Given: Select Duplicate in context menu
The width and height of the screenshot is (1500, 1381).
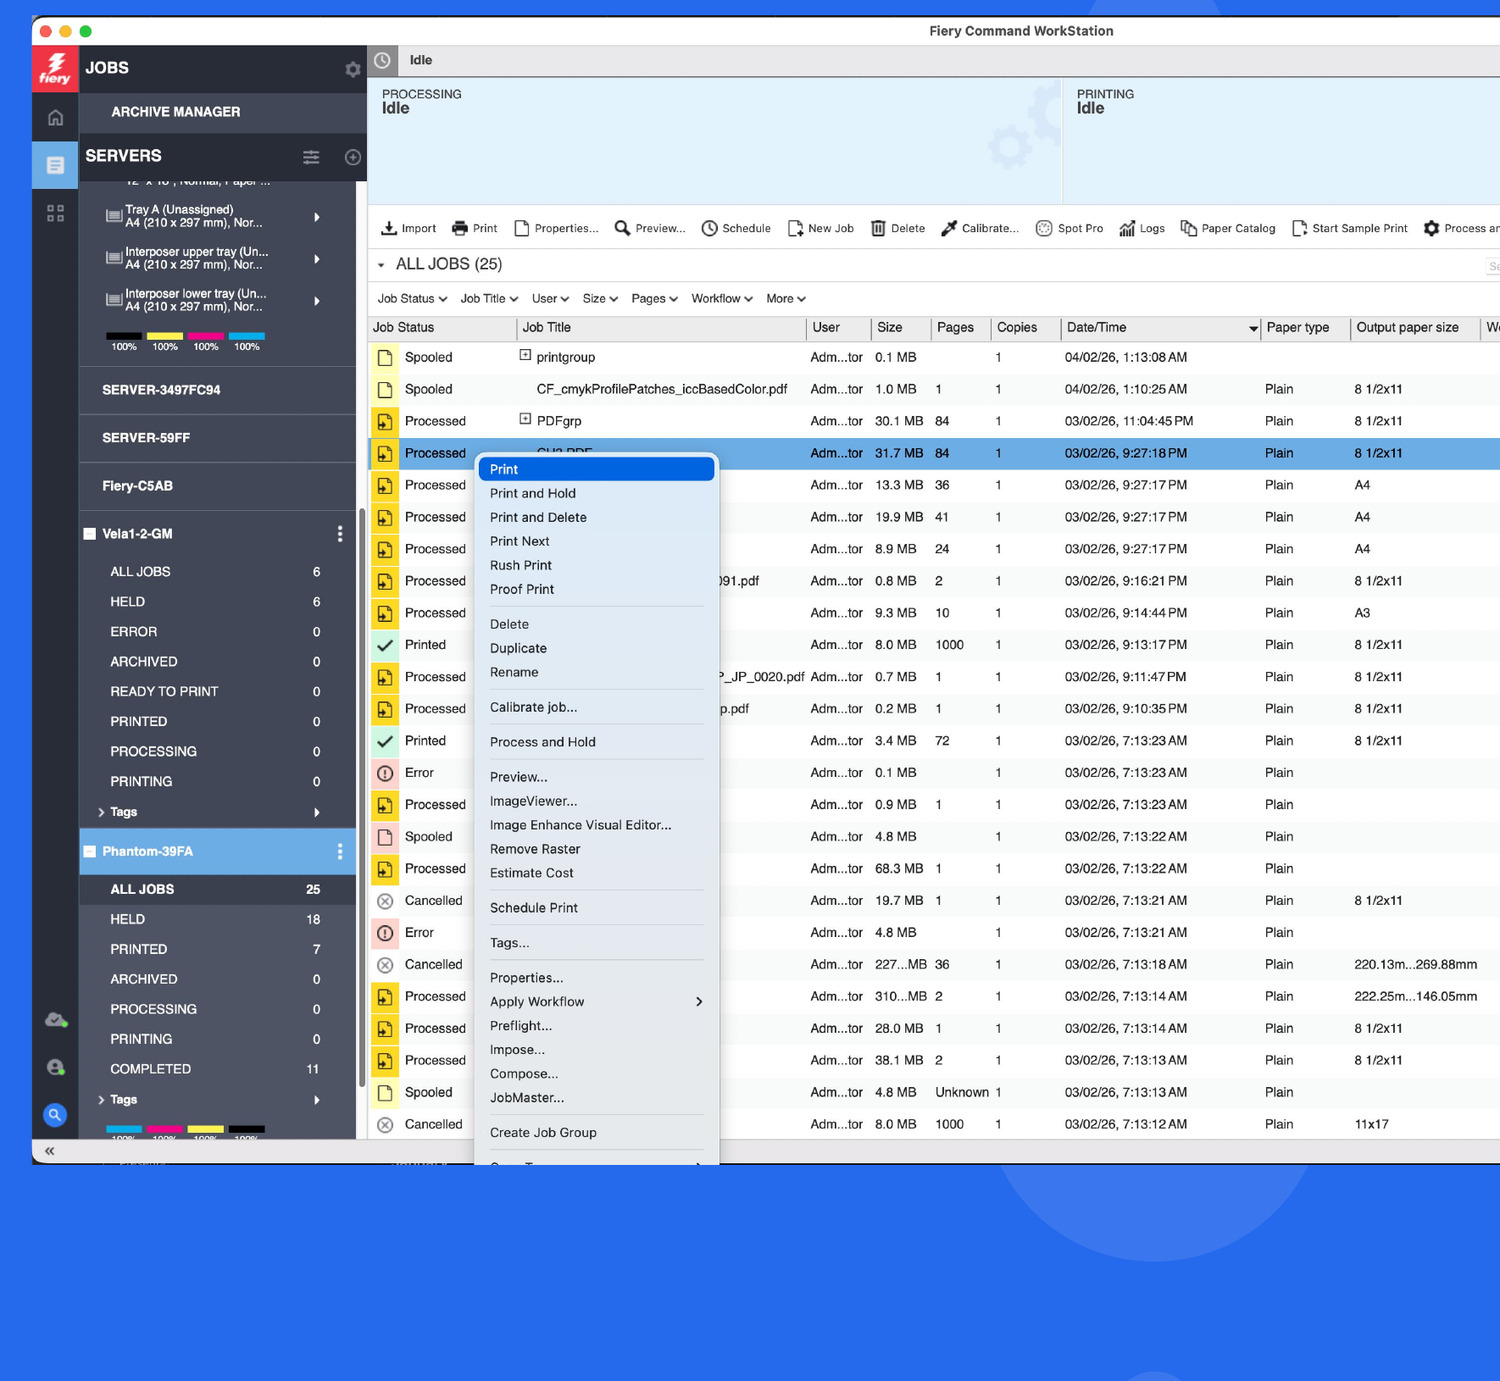Looking at the screenshot, I should (596, 648).
